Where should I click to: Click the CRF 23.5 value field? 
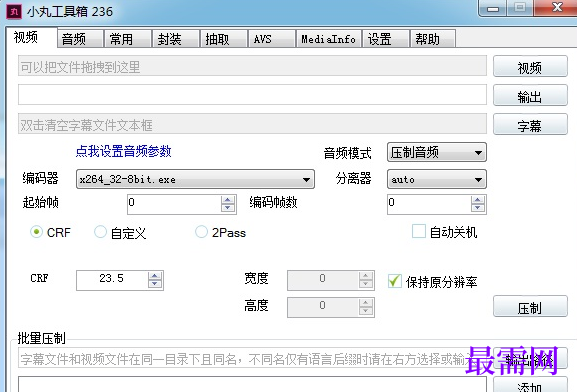(x=112, y=280)
